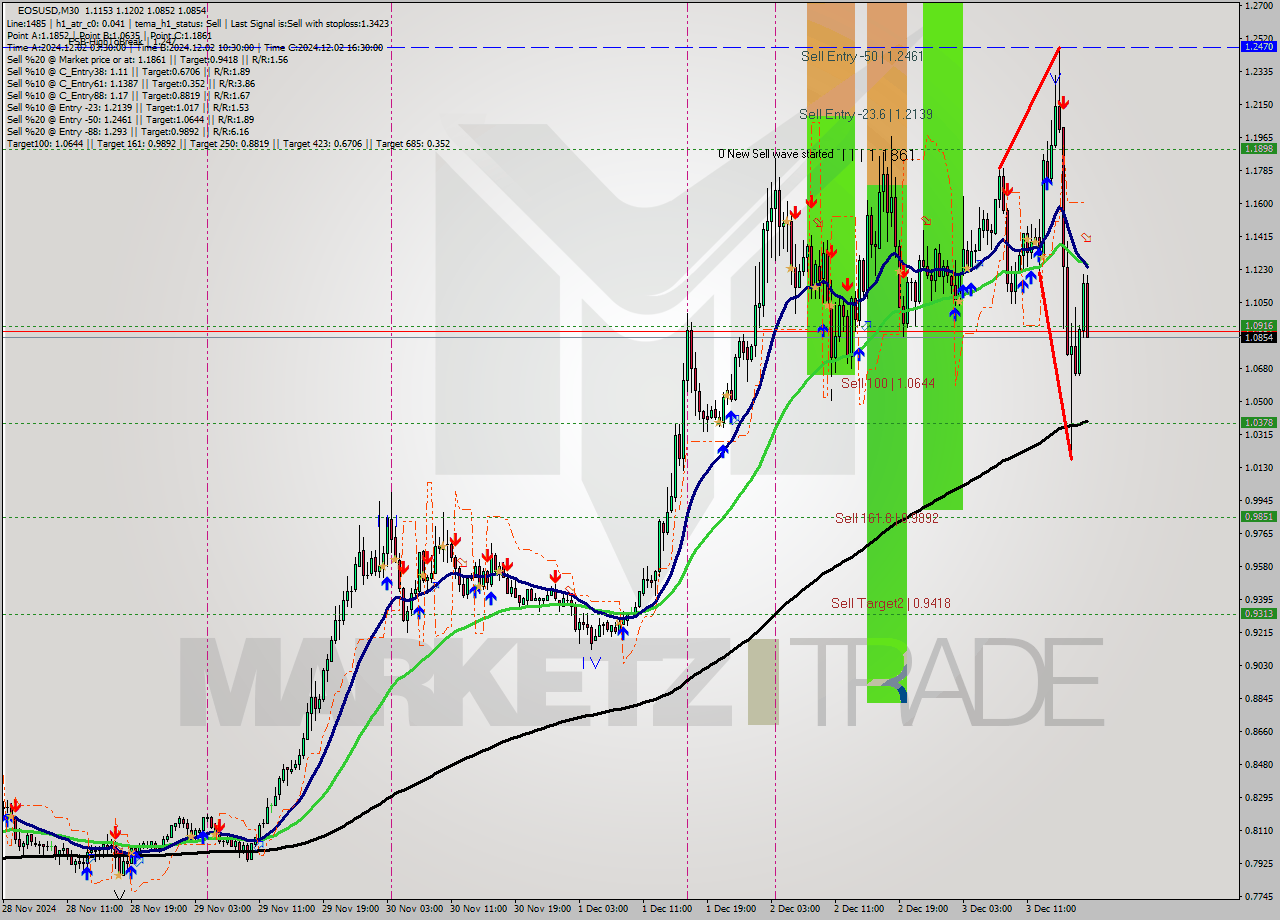Click the 1.0680 price axis value

(1258, 368)
